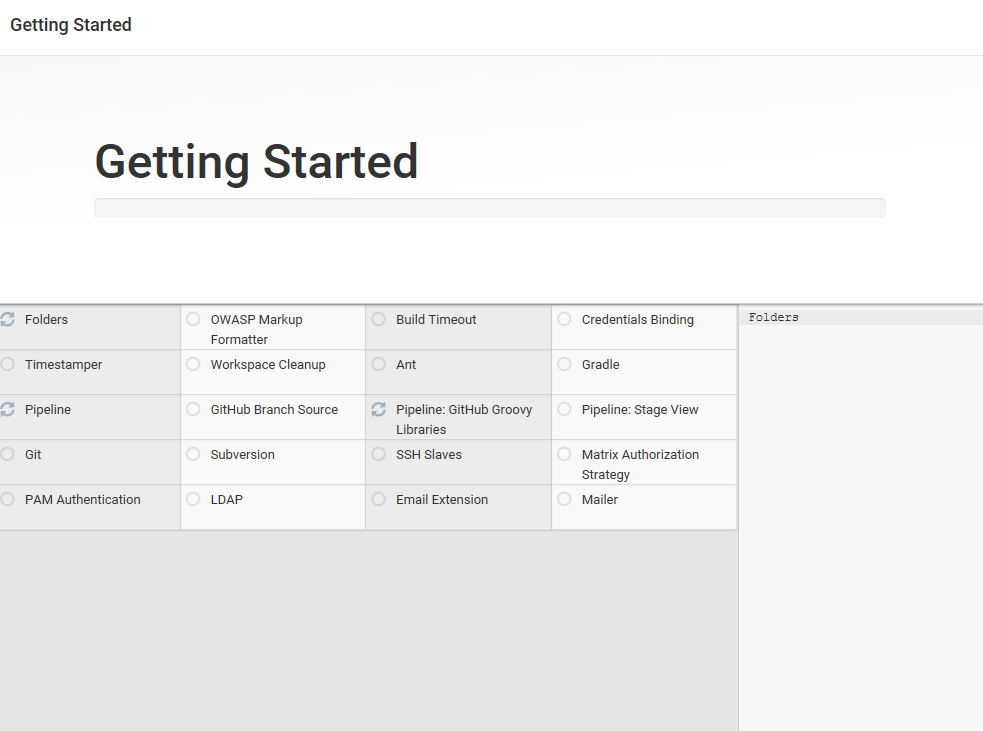
Task: Click the pending circle beside PAM Authentication
Action: (x=8, y=500)
